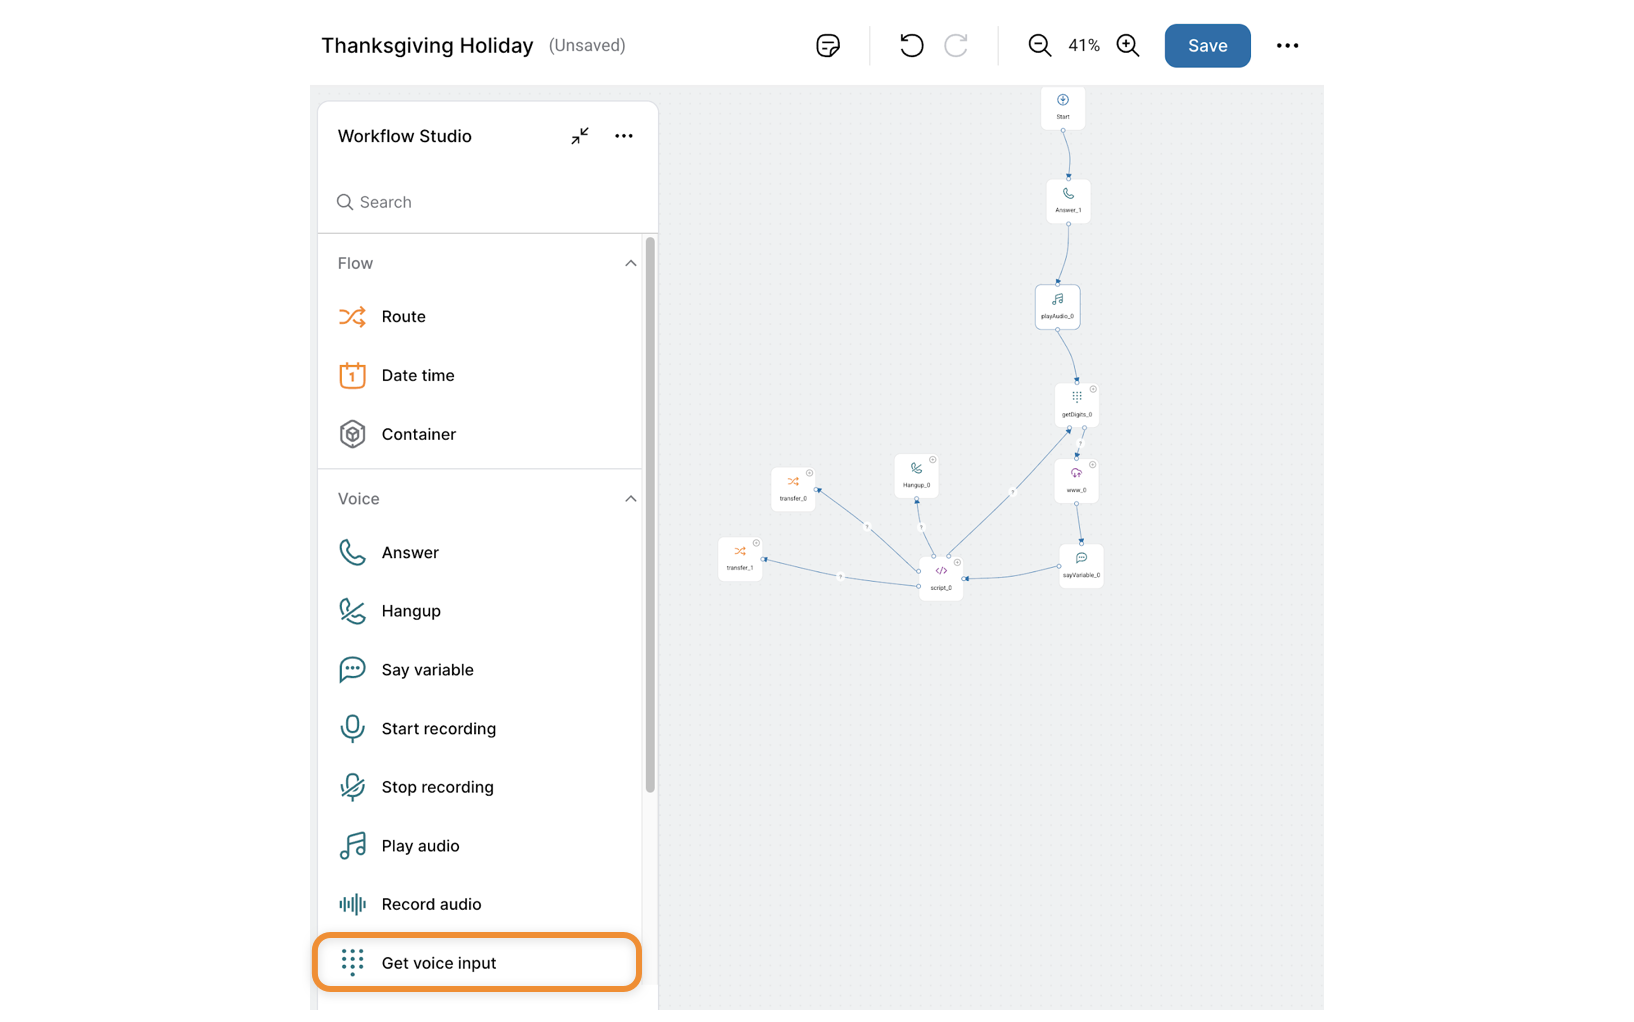Zoom in with the magnifier plus icon
The image size is (1634, 1022).
tap(1128, 45)
